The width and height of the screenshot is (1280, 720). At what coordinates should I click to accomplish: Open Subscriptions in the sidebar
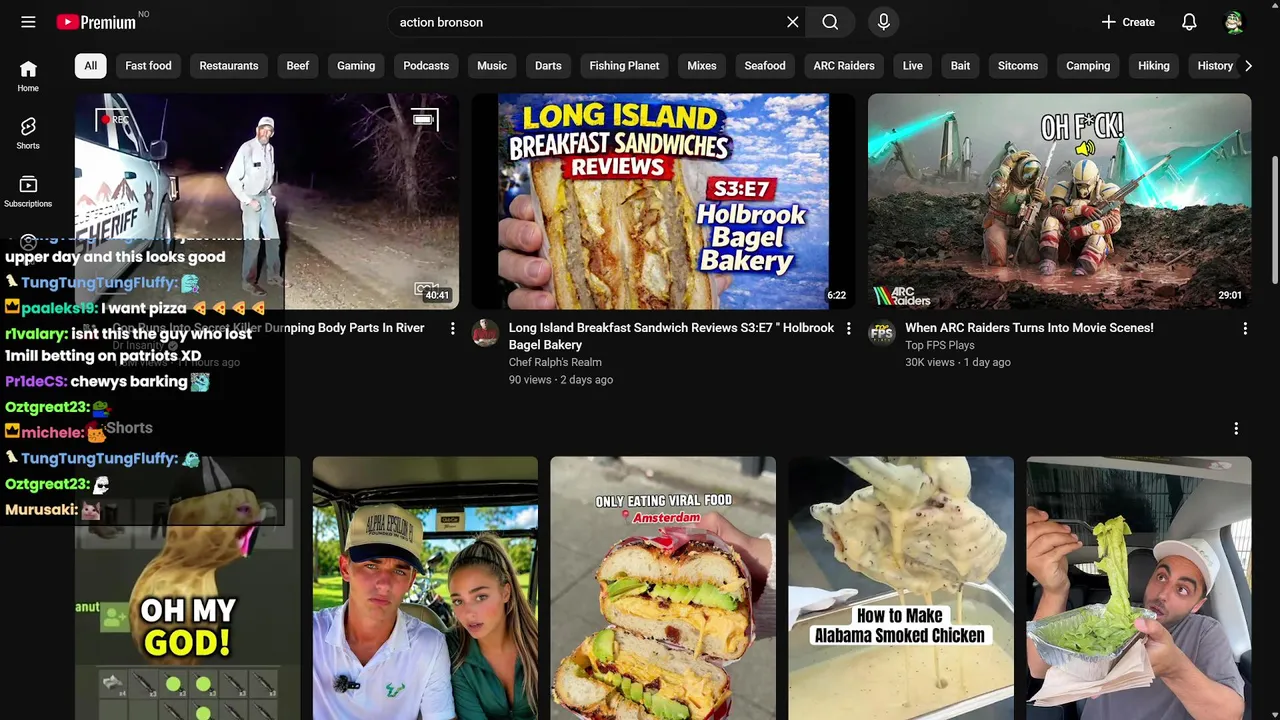(x=28, y=192)
